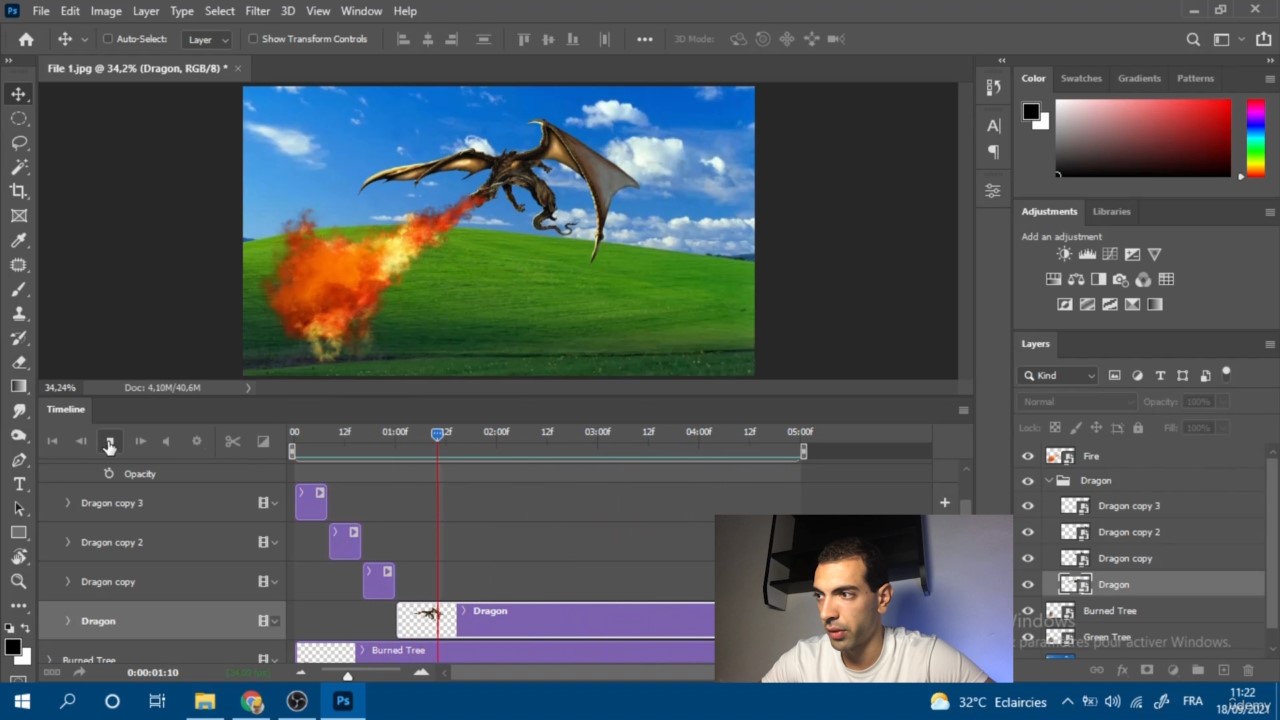Enable the Auto-Select checkbox
This screenshot has height=720, width=1280.
(108, 39)
